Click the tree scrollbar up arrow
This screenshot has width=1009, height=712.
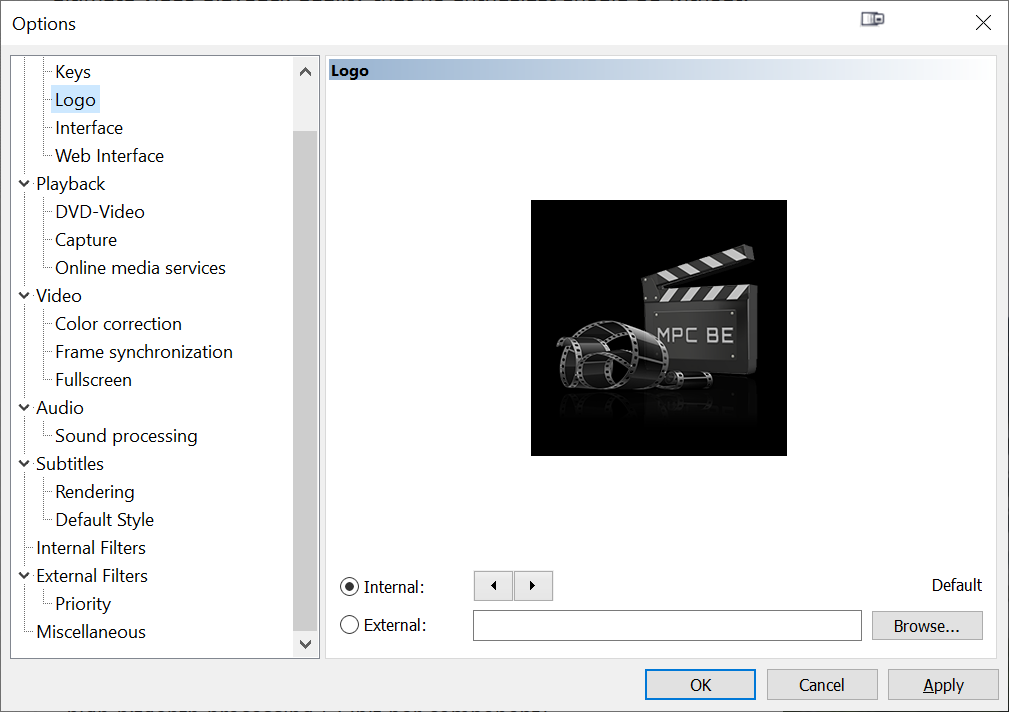coord(306,72)
